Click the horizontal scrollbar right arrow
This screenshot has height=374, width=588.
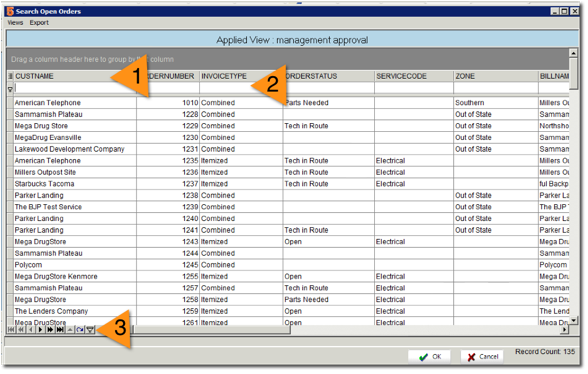coord(565,330)
